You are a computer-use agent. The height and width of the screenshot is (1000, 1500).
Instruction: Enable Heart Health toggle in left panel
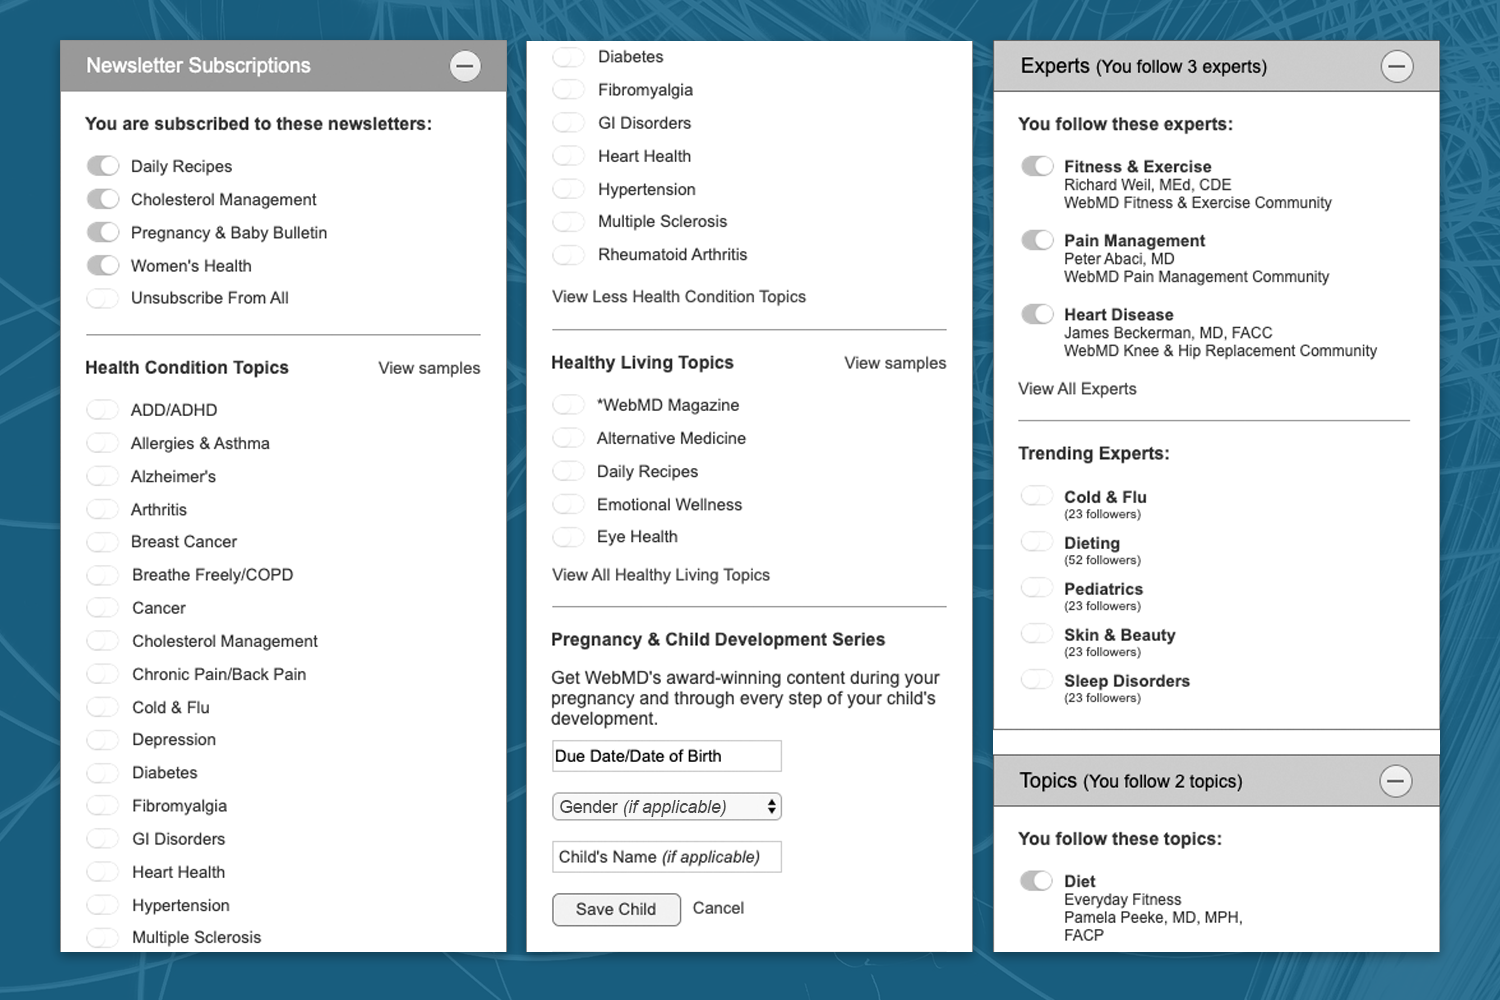[103, 872]
